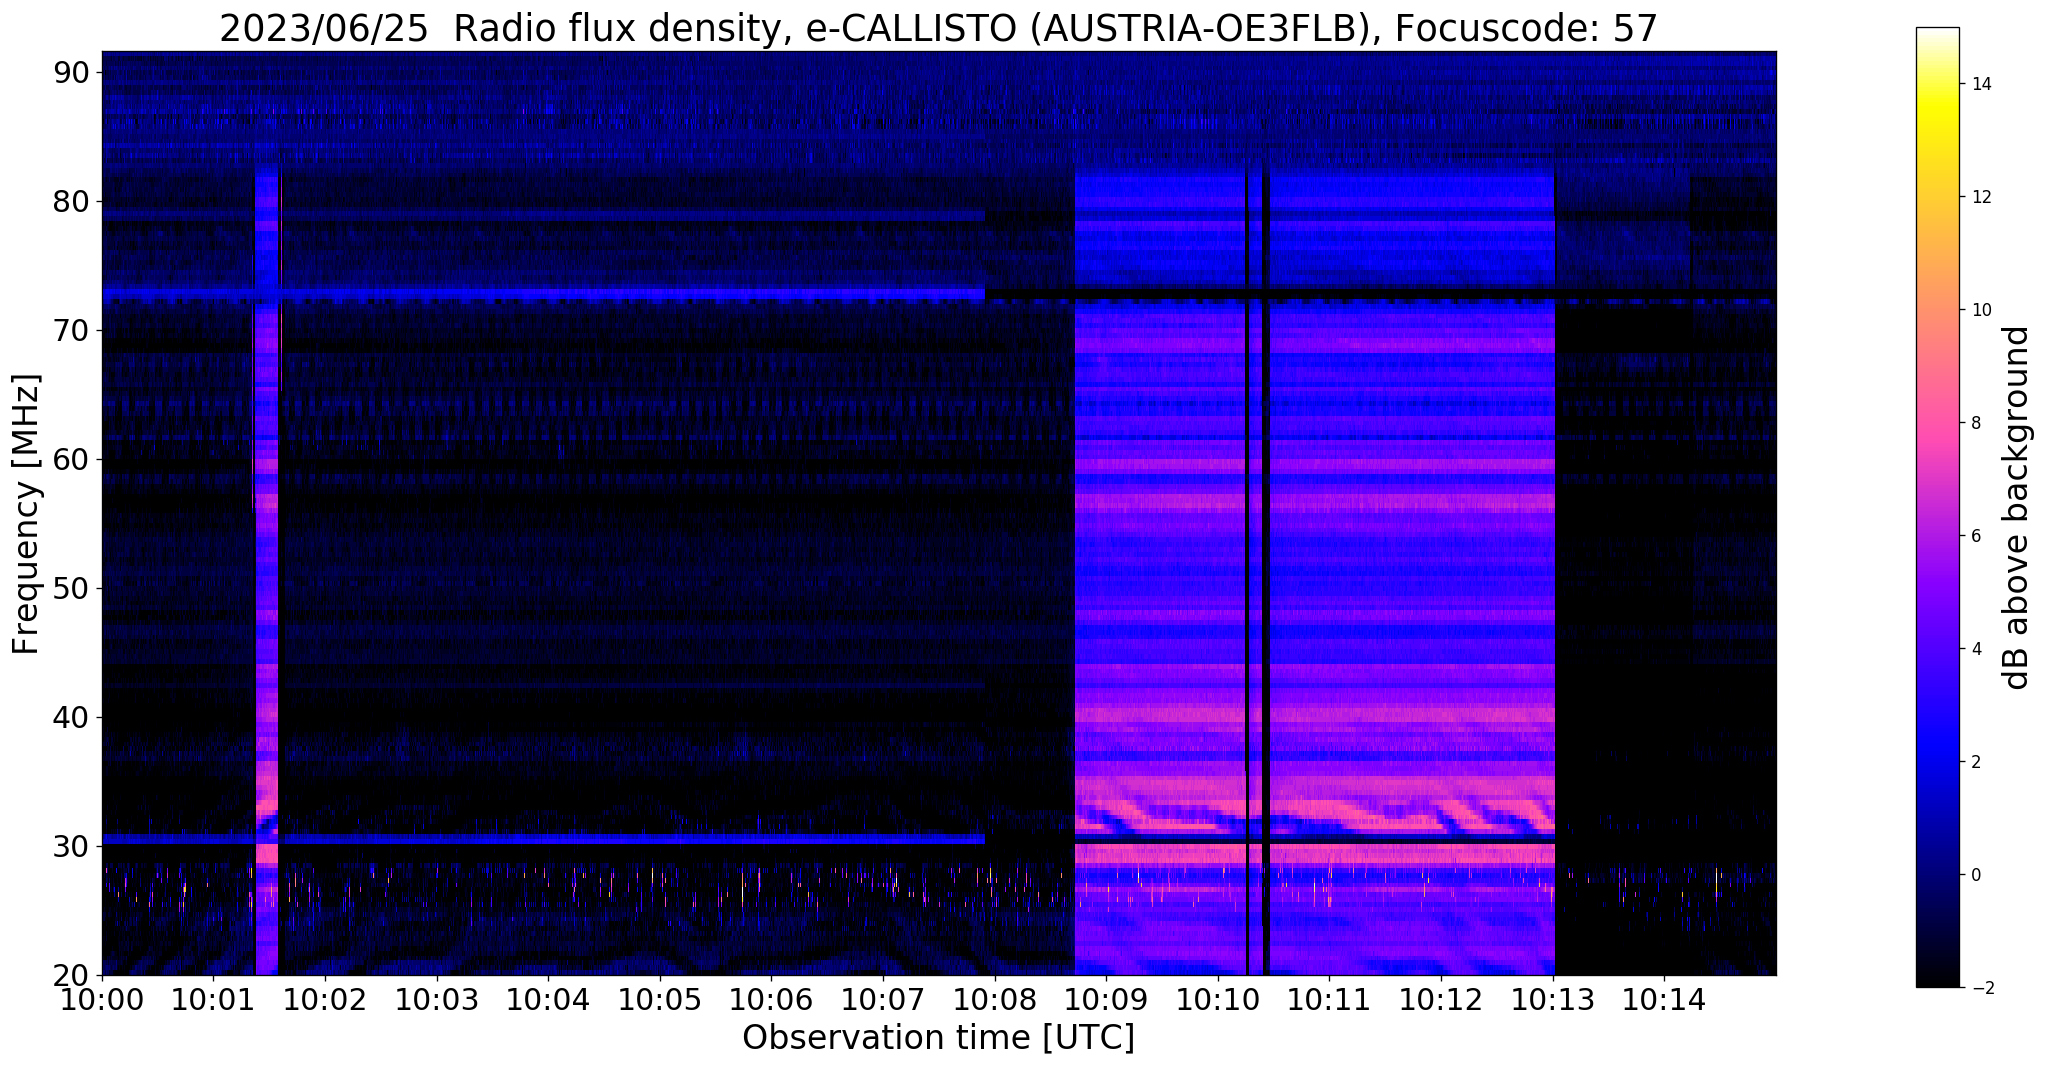The width and height of the screenshot is (2047, 1067).
Task: Click the 'dB above background' colorbar label
Action: [2017, 507]
